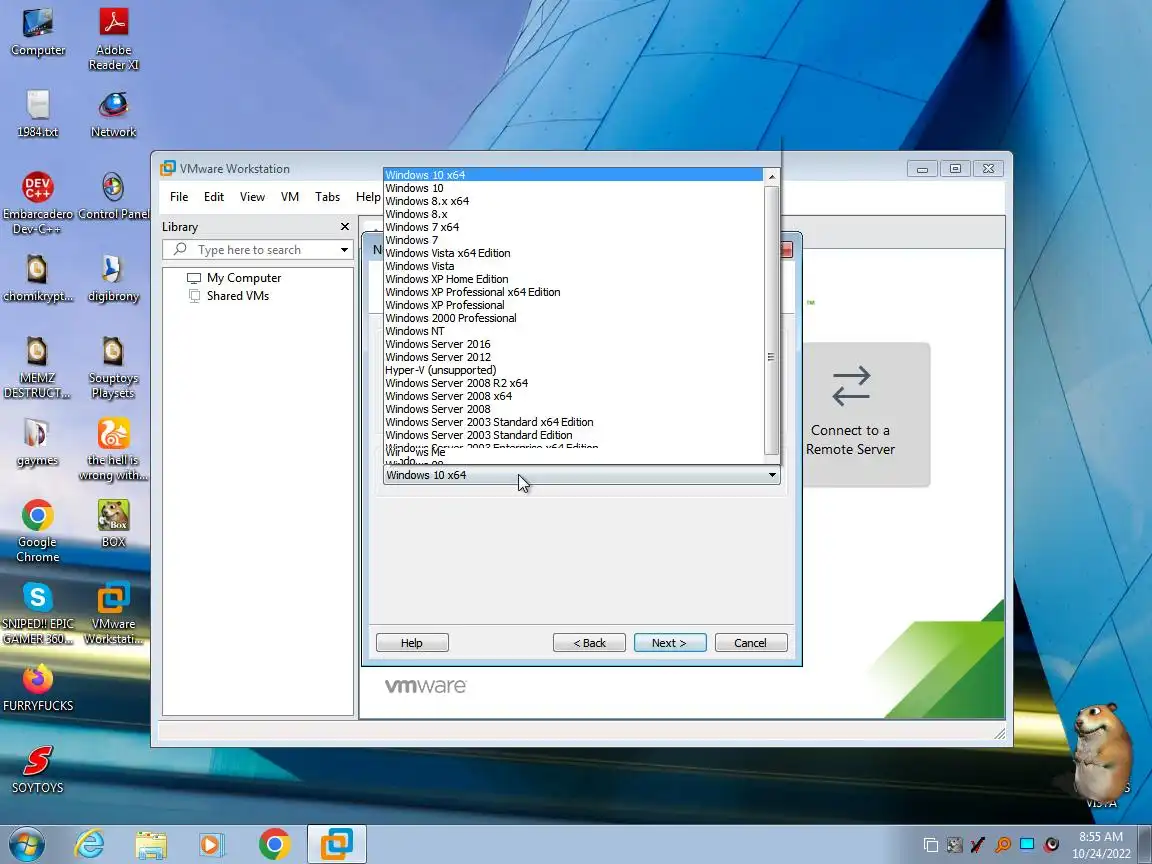This screenshot has height=864, width=1152.
Task: Choose Windows 2000 Professional
Action: pos(573,318)
